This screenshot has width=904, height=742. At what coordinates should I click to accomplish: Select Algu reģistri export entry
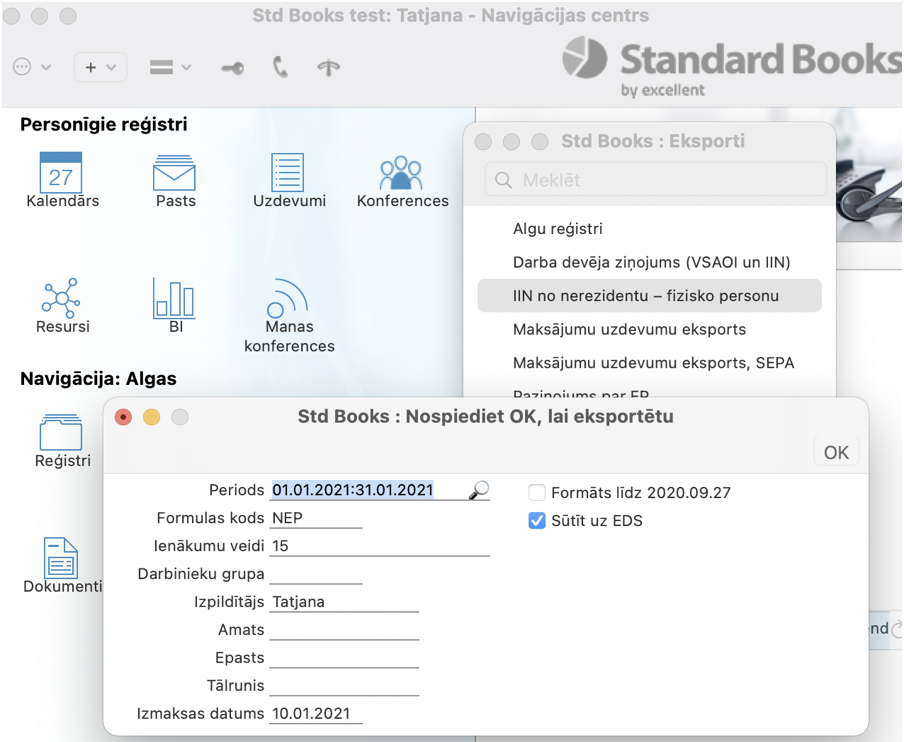[x=557, y=229]
